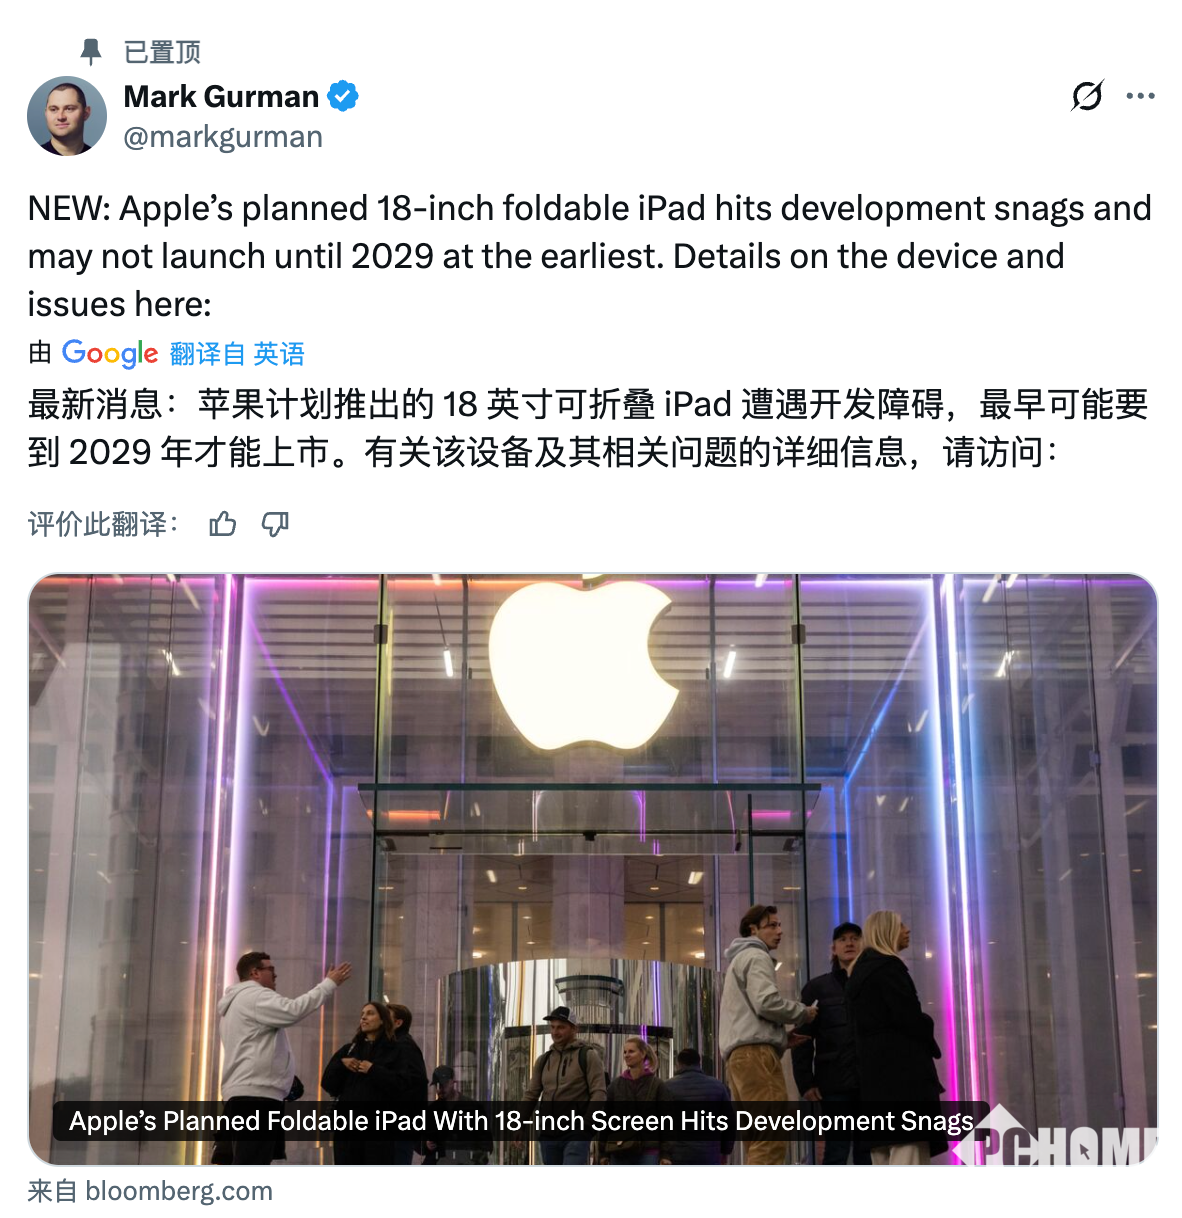Open the three-dot more options menu
Screen dimensions: 1182x1218
(x=1140, y=96)
